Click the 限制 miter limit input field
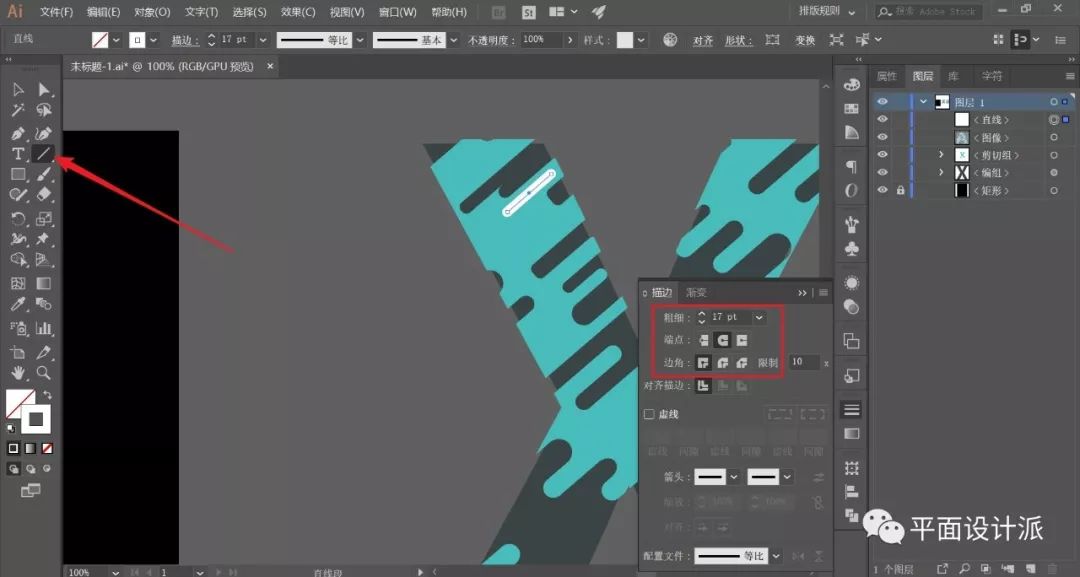Screen dimensions: 1080x577 click(803, 362)
